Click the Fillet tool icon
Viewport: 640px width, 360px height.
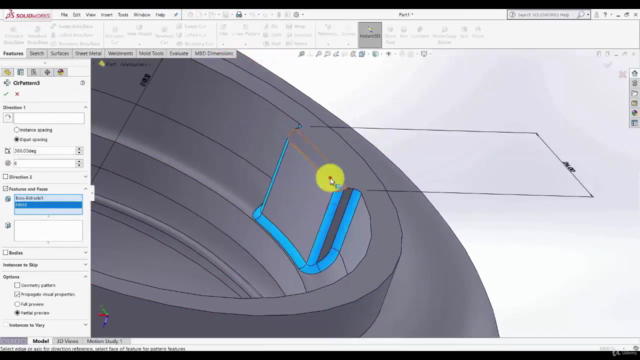click(x=223, y=31)
